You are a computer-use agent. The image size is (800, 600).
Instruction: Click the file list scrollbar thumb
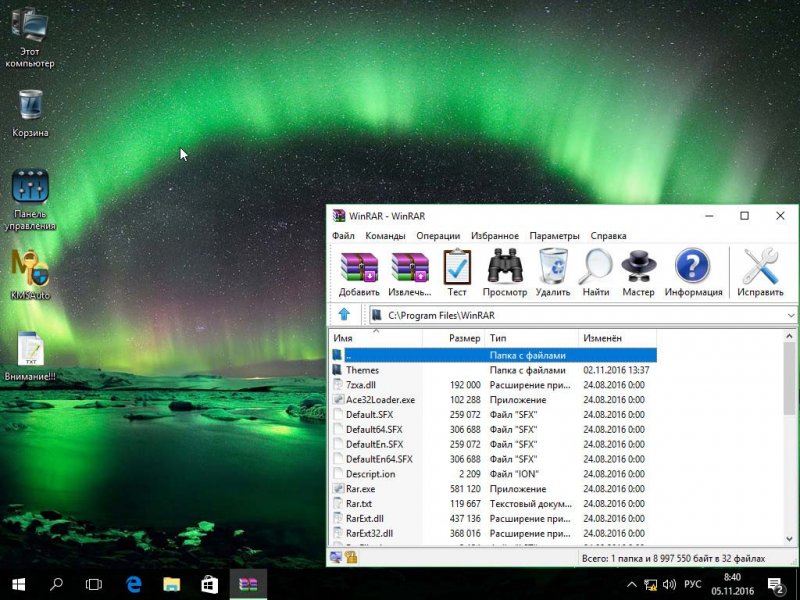click(789, 379)
